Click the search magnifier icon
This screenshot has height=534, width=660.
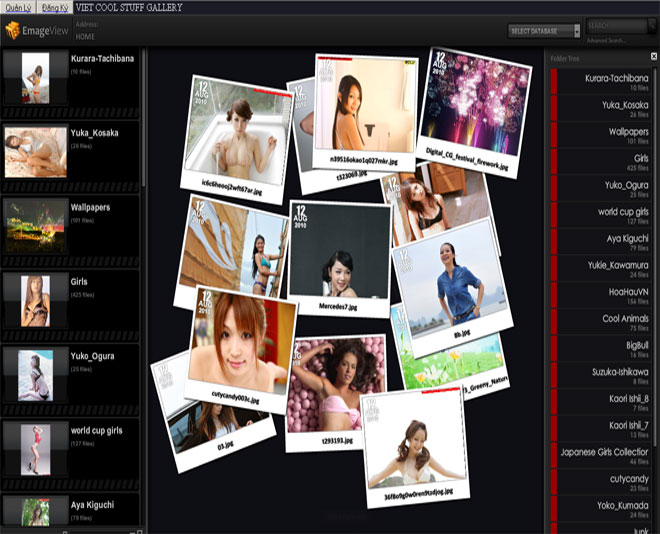[652, 26]
